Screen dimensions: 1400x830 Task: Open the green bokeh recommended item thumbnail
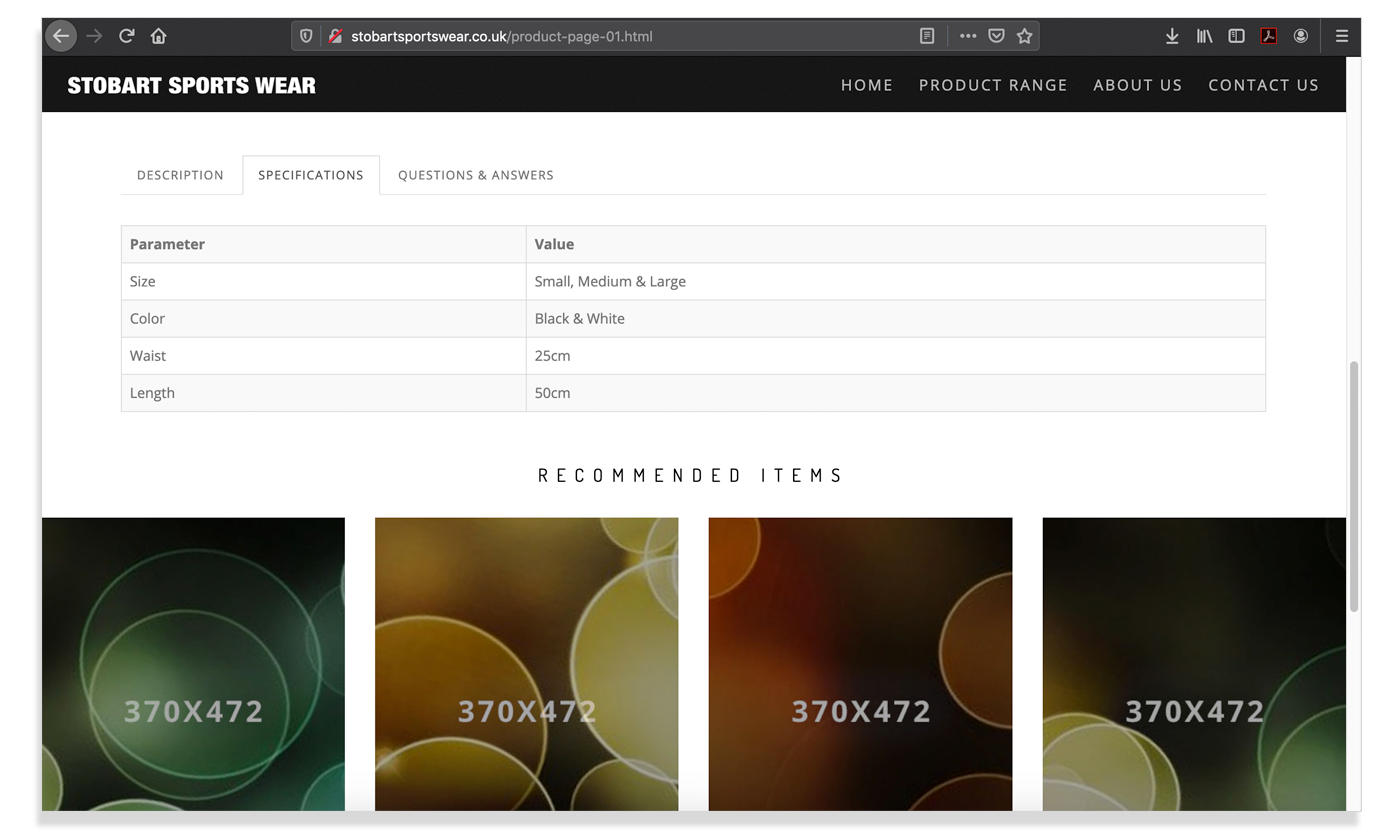point(193,664)
